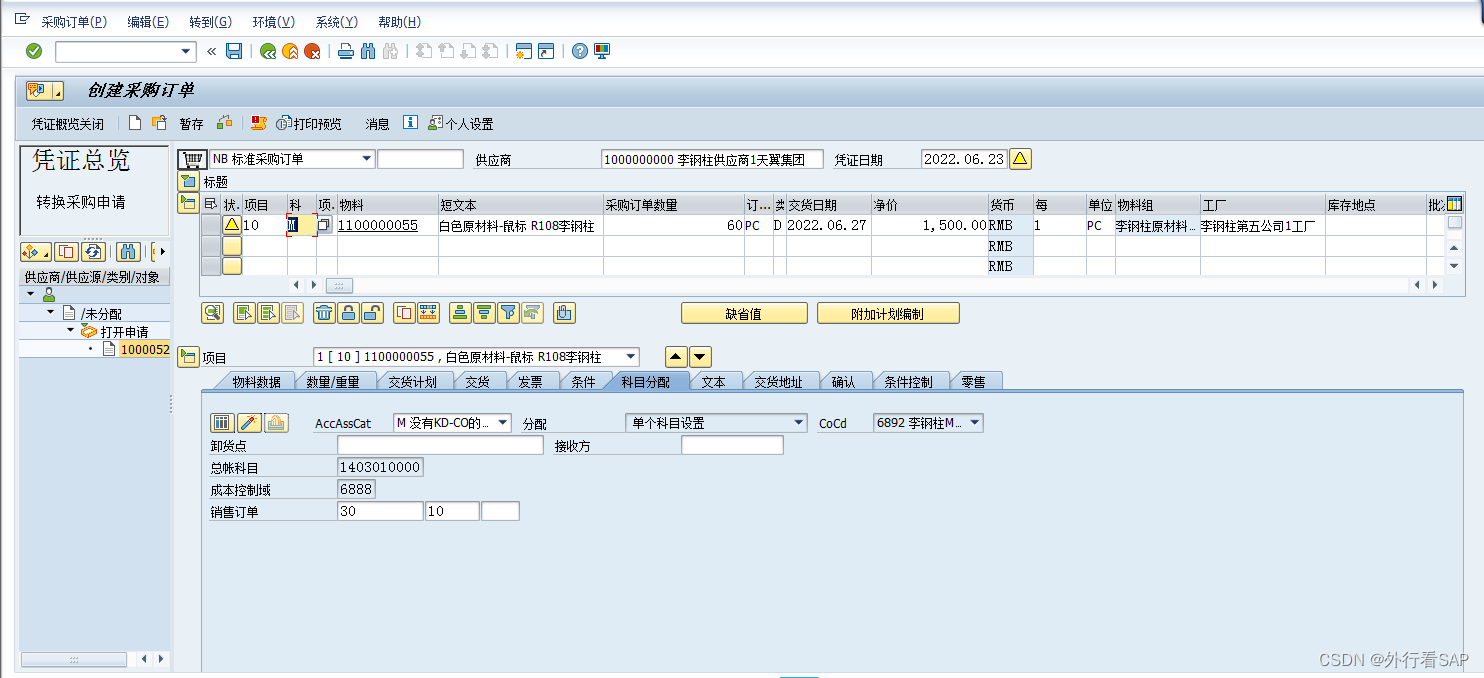Save the purchase order with disk icon
This screenshot has height=678, width=1484.
[234, 50]
